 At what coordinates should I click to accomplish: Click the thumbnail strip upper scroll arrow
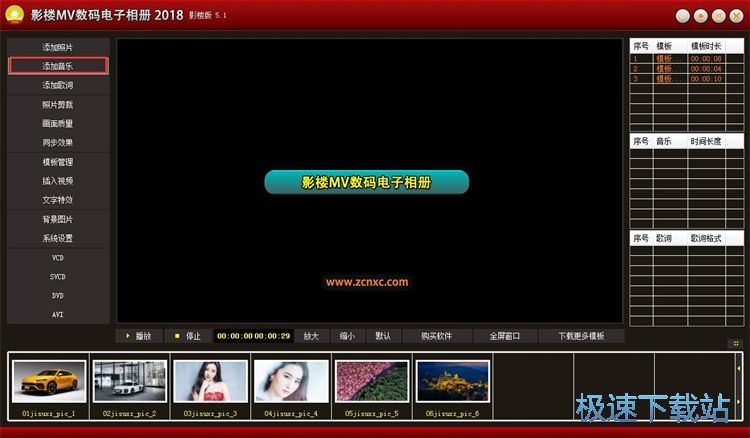[739, 369]
